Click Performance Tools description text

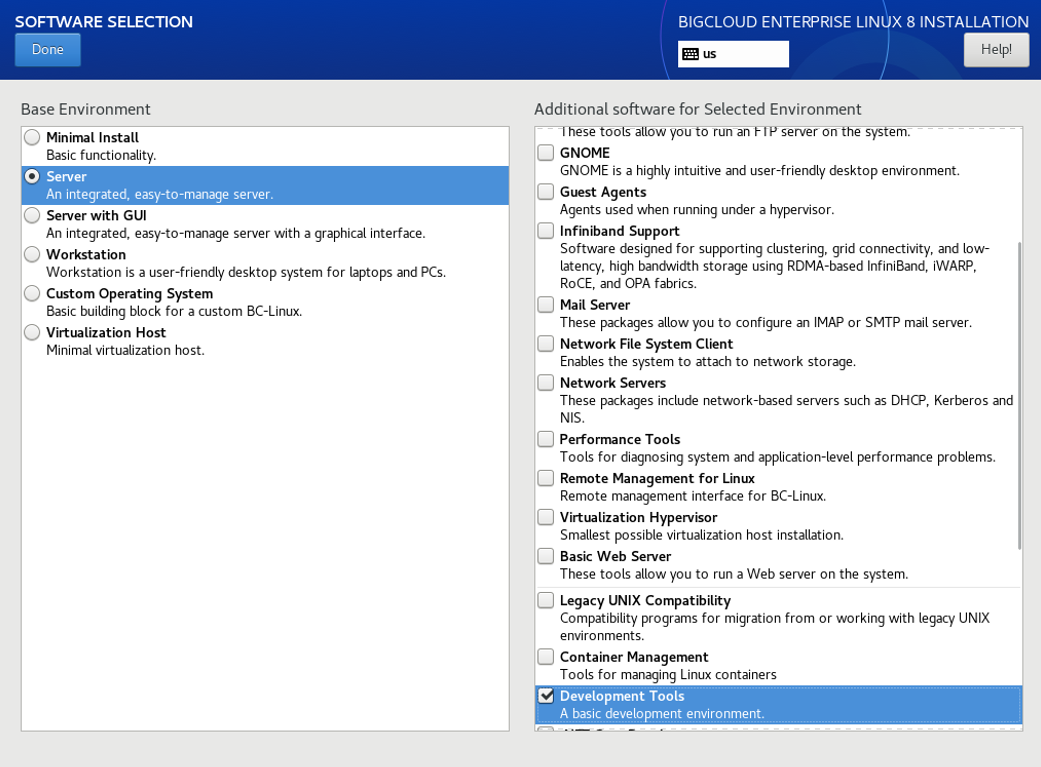[777, 458]
